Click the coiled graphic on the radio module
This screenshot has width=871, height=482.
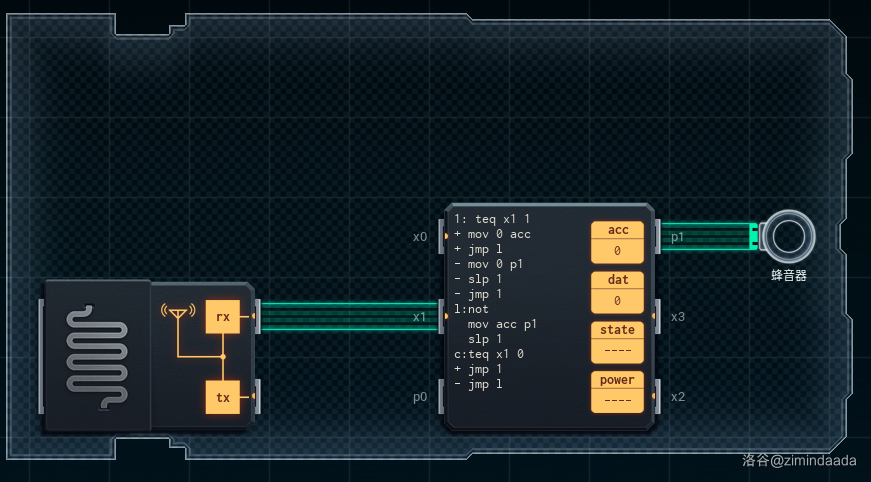tap(97, 356)
